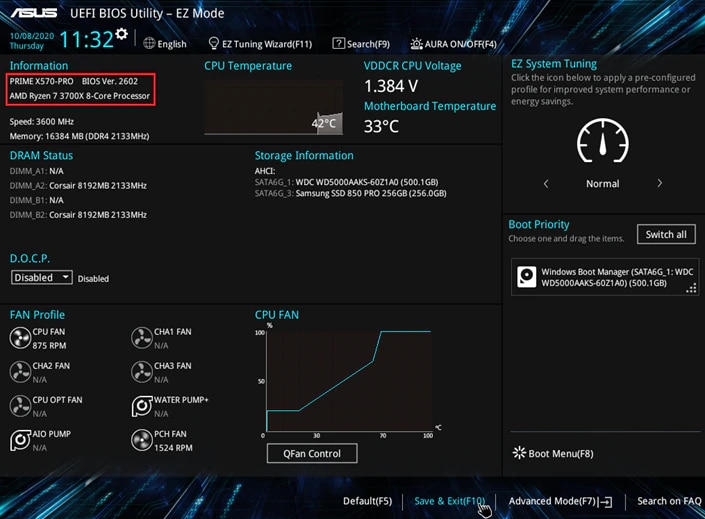The width and height of the screenshot is (705, 519).
Task: Click the Storage Information heading
Action: (304, 156)
